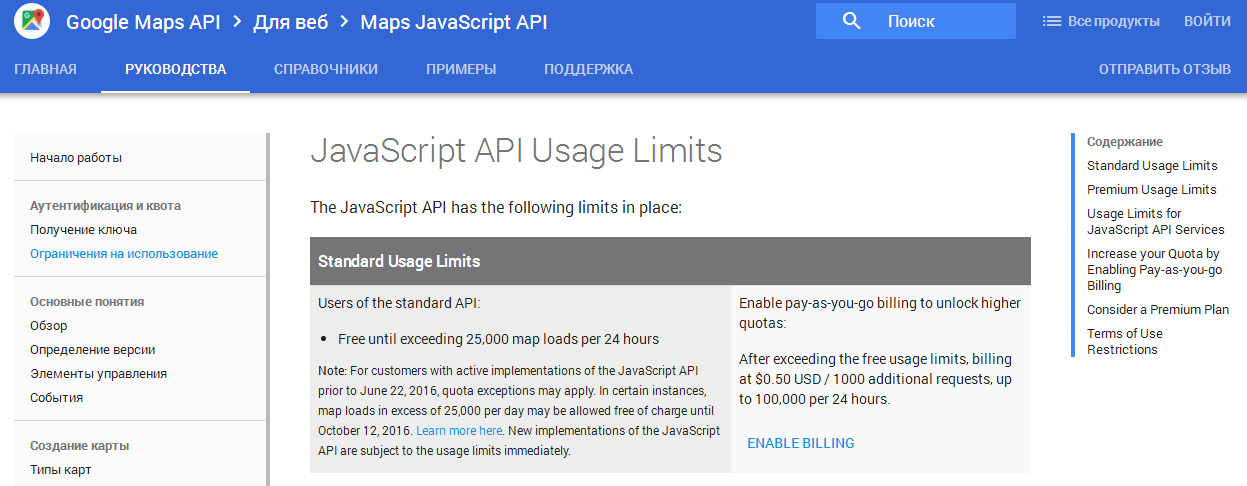
Task: Click the 'ENABLE BILLING' link
Action: (x=801, y=443)
